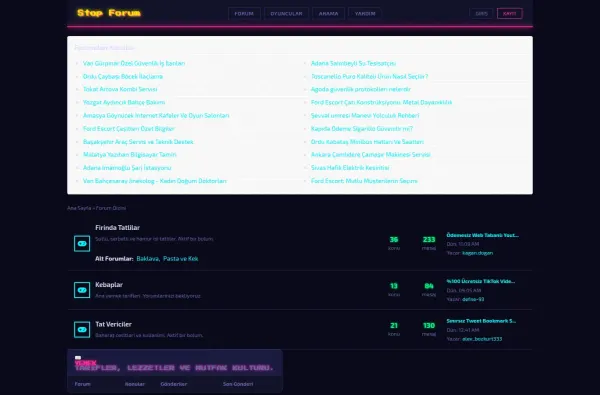Open Ordu Kabataş Minibüs Hatları link

(x=367, y=142)
